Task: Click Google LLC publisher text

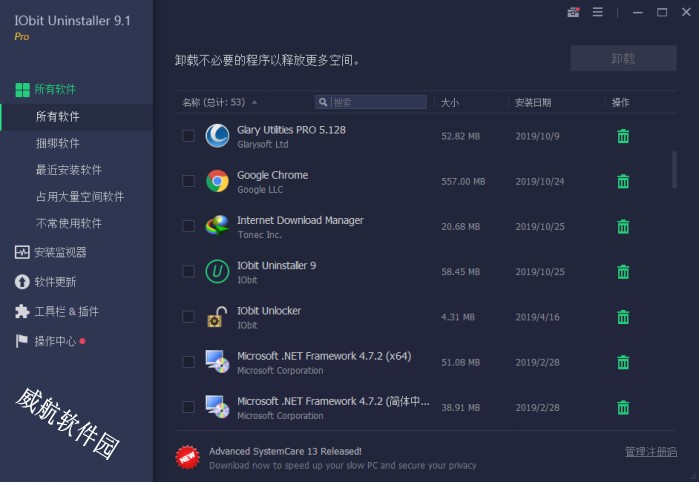Action: [x=260, y=190]
